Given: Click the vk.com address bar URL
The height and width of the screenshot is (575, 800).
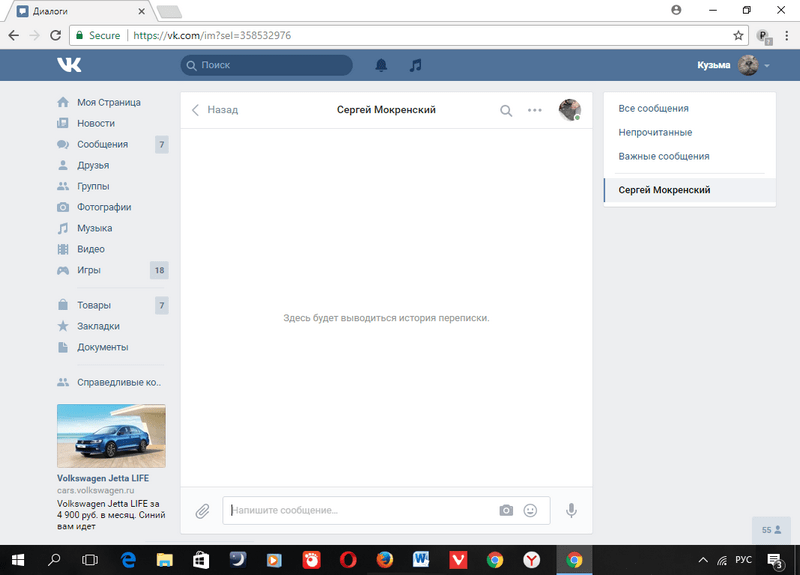Looking at the screenshot, I should (x=212, y=35).
